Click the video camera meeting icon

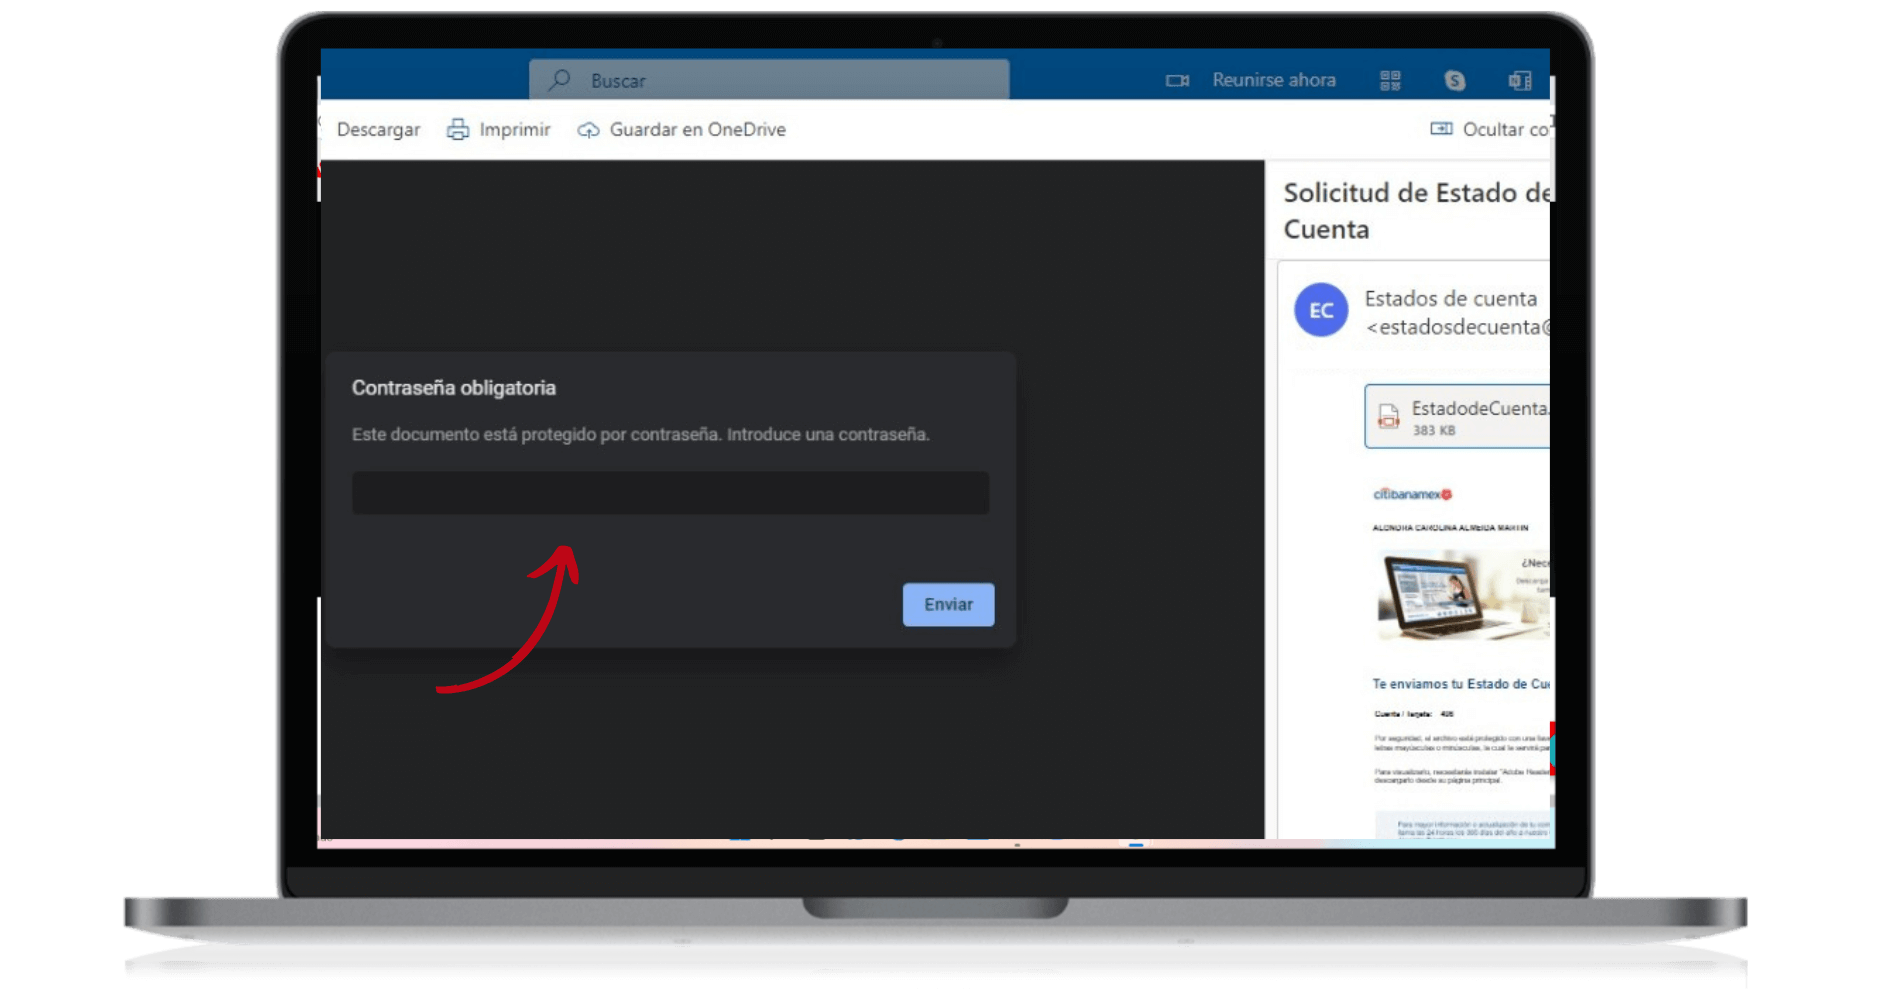pos(1177,80)
